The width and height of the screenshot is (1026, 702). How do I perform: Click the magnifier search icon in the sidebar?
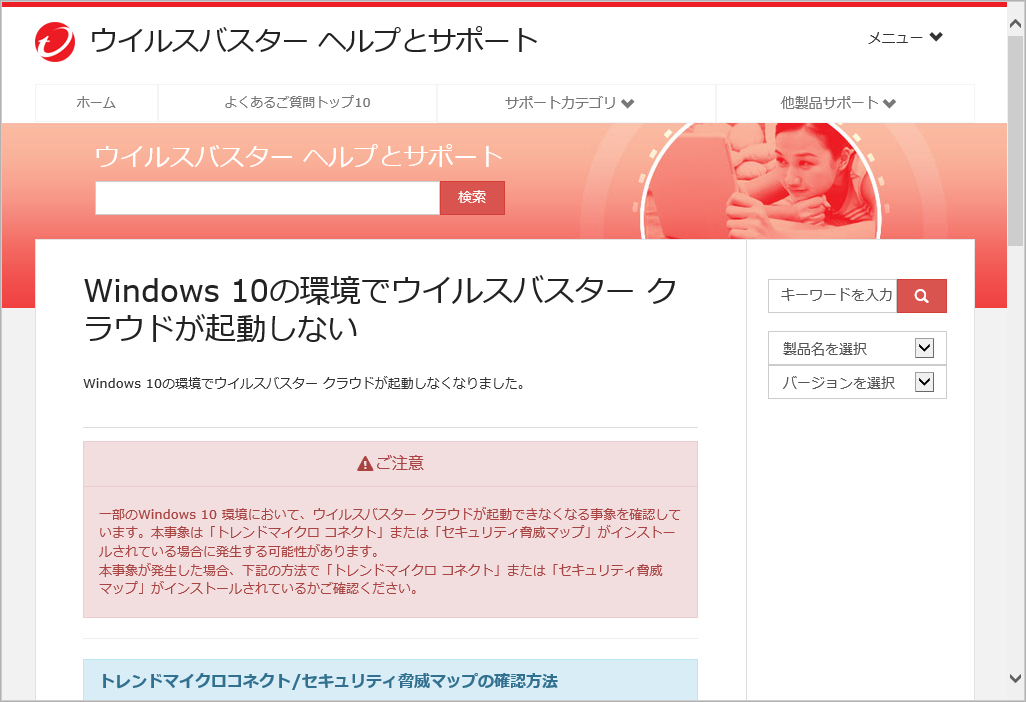pos(921,296)
